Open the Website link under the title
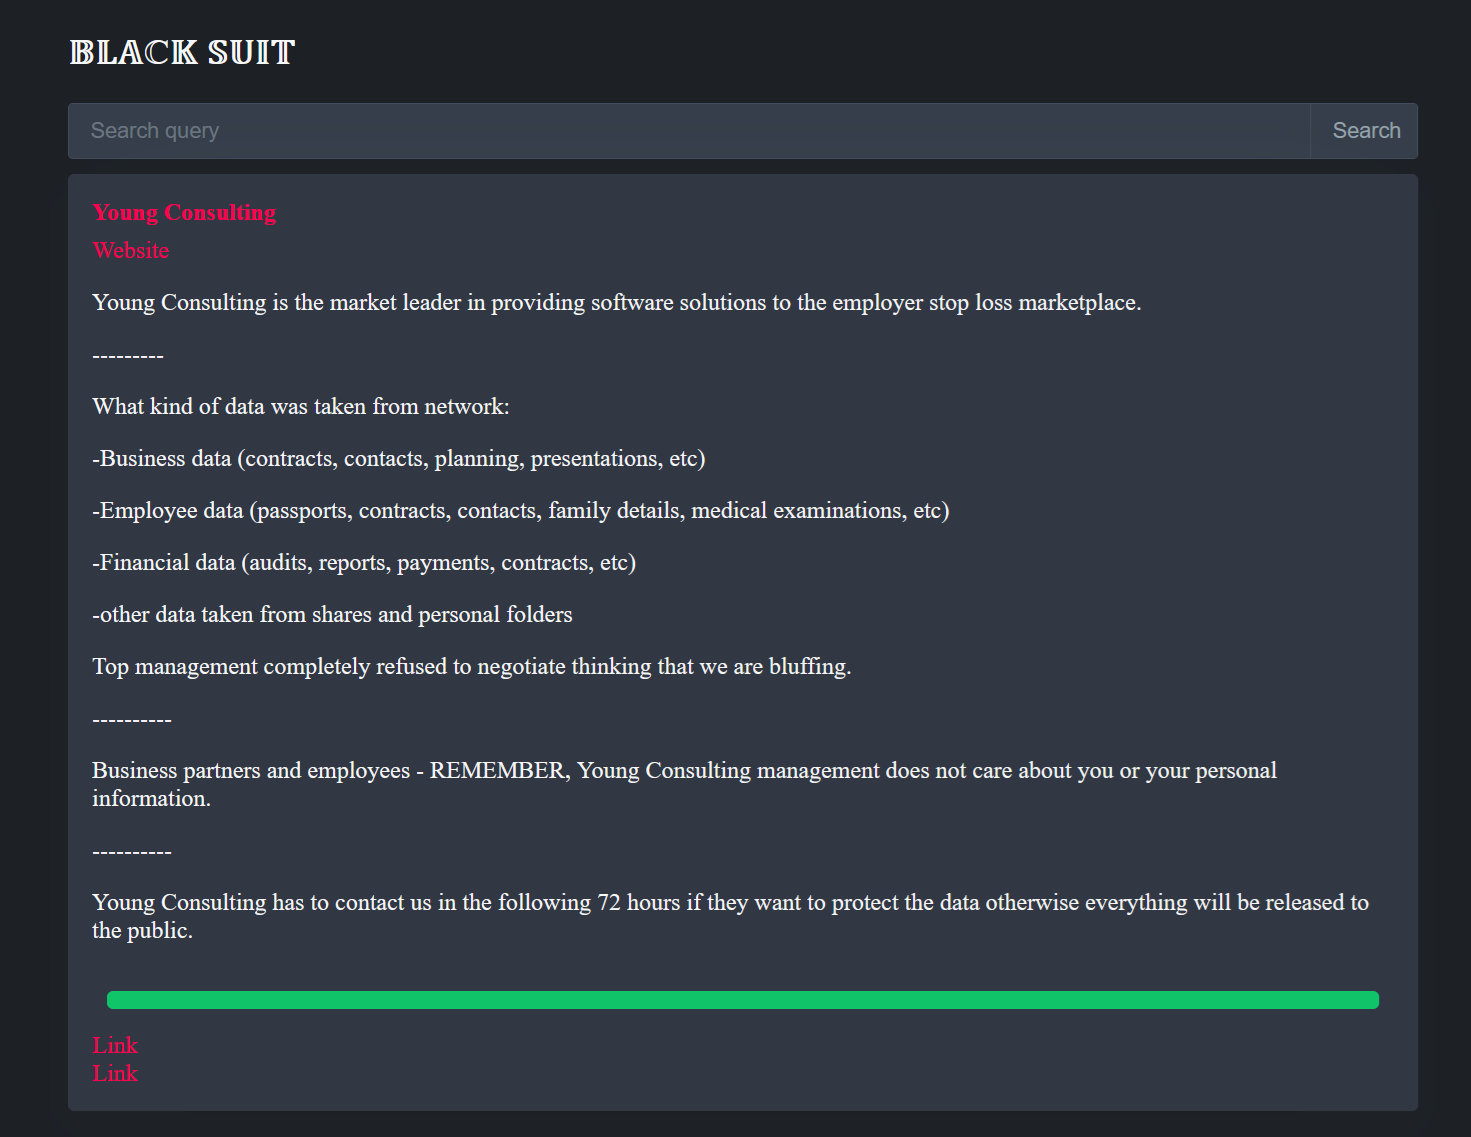Screen dimensions: 1471x1137 click(131, 251)
